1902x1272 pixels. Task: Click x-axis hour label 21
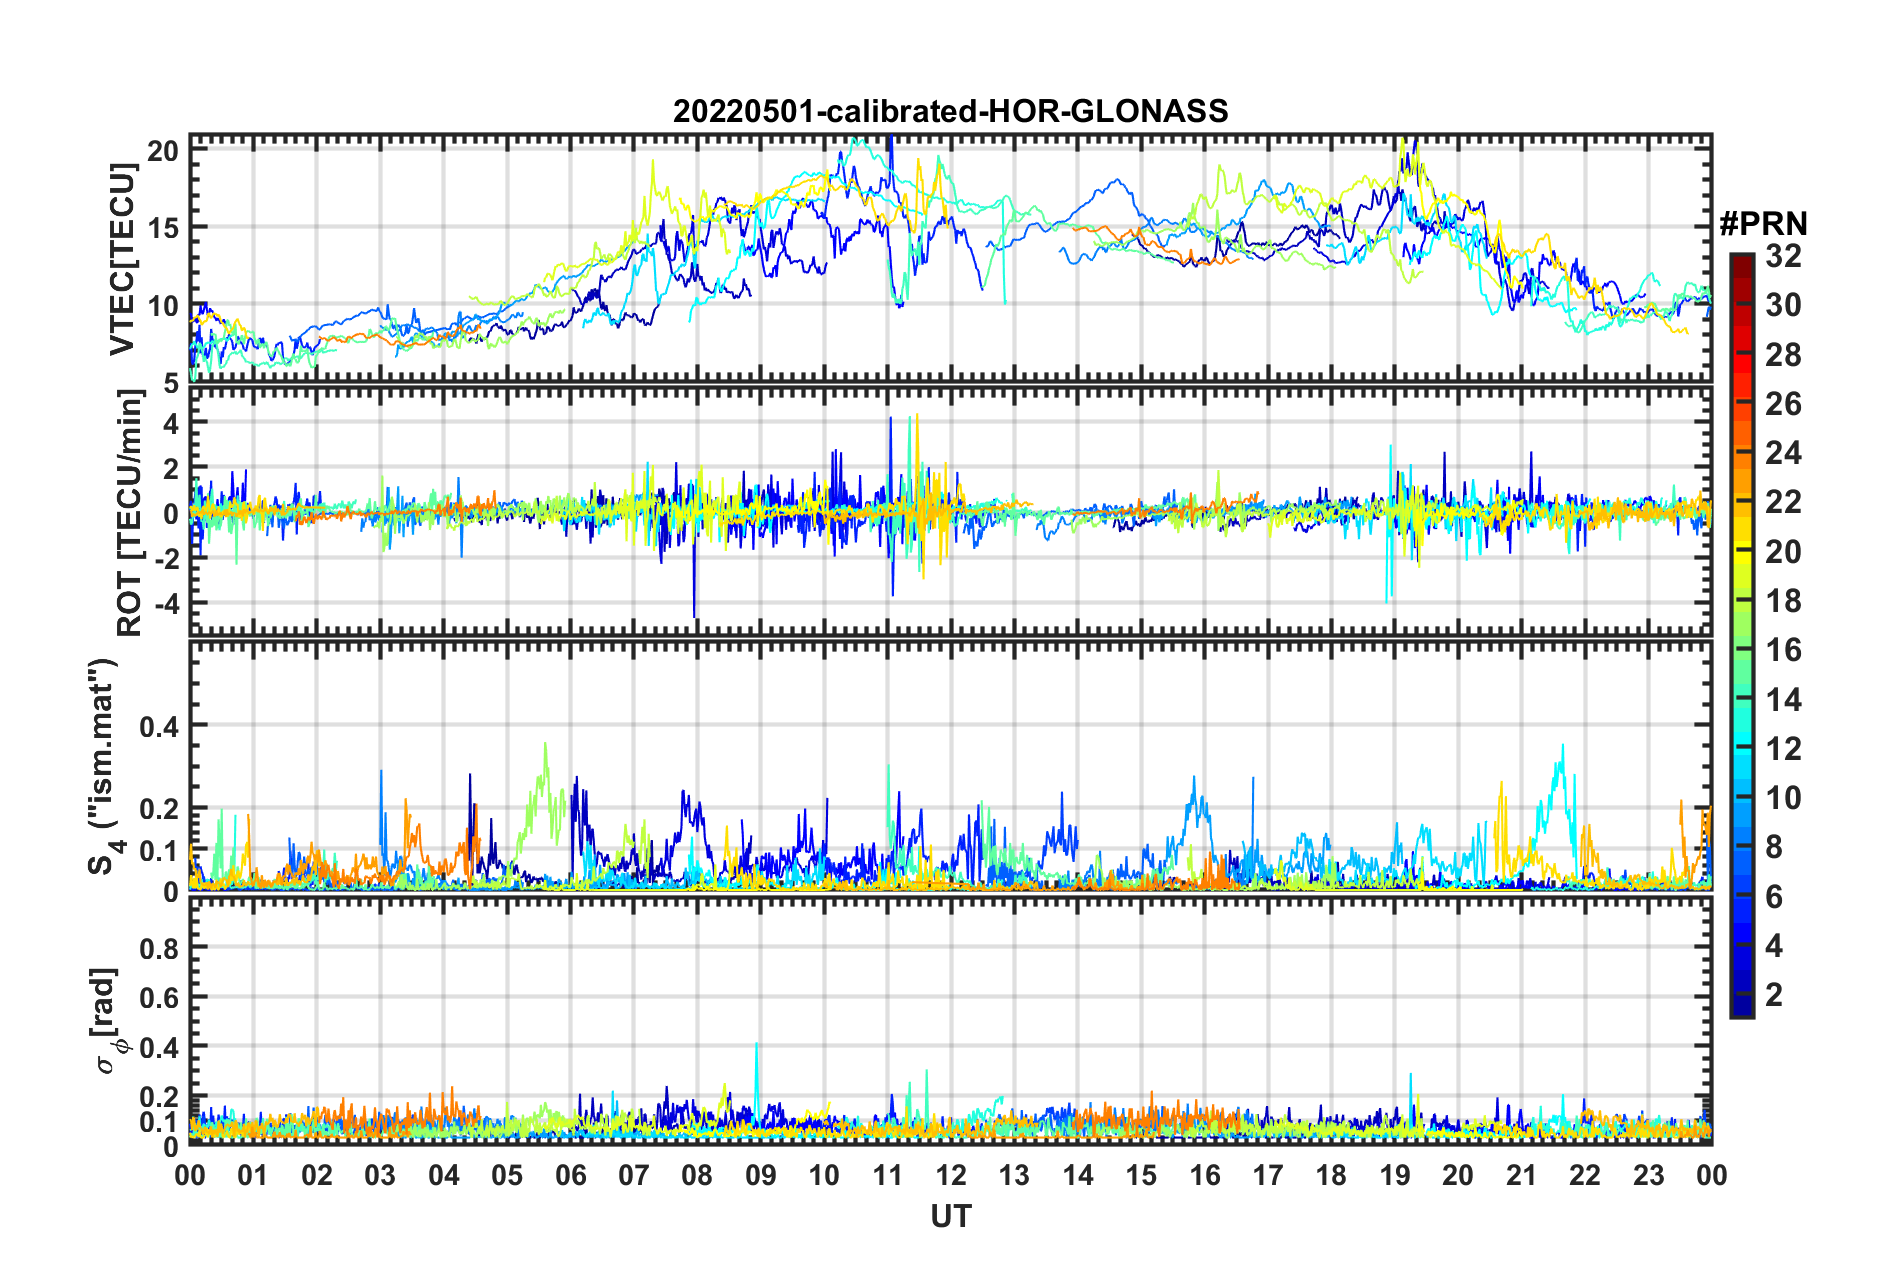coord(1522,1175)
